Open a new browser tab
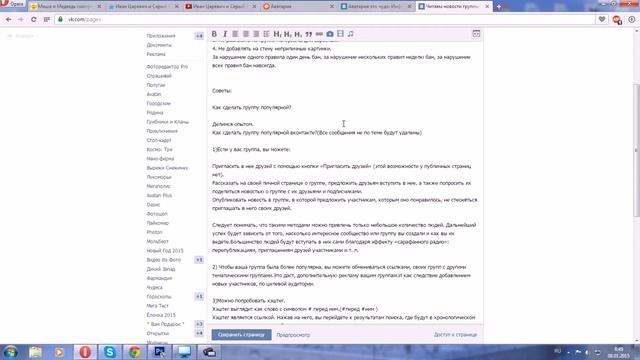The height and width of the screenshot is (360, 640). (x=498, y=7)
